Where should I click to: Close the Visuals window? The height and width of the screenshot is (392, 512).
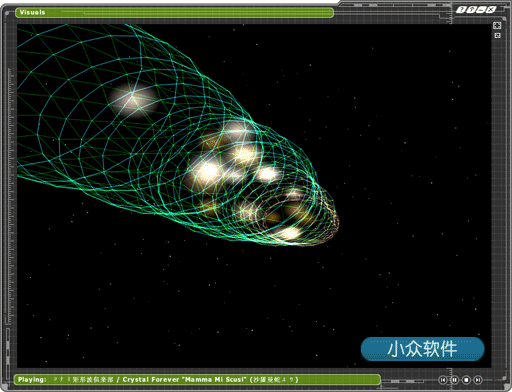(x=490, y=10)
